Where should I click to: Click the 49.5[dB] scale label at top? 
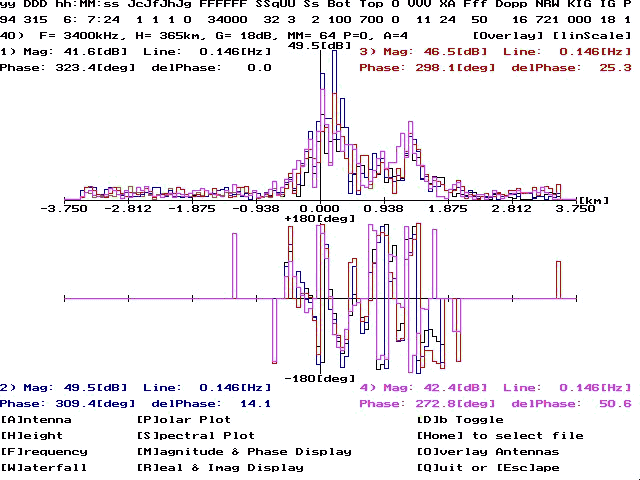click(x=320, y=45)
